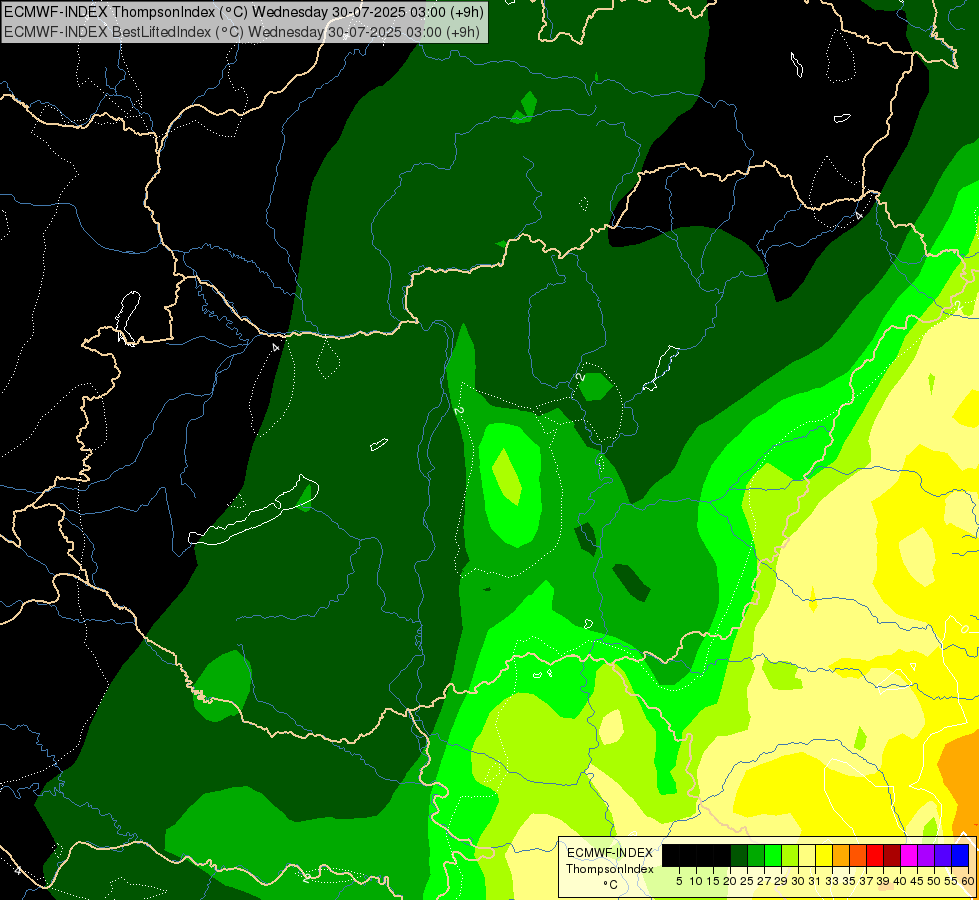Screen dimensions: 979x900
Task: Select the magenta 40–45 legend swatch
Action: coord(909,855)
